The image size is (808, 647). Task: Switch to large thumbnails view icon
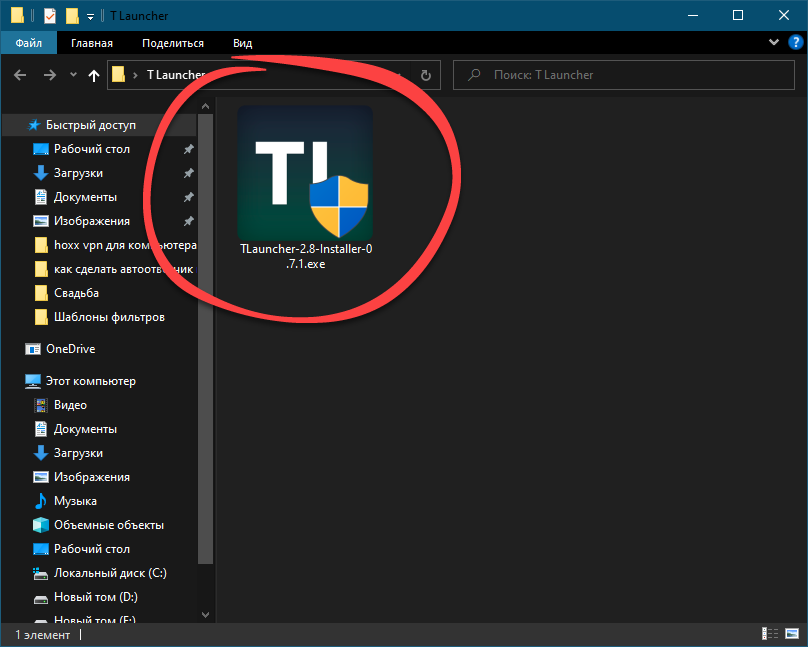click(x=790, y=634)
